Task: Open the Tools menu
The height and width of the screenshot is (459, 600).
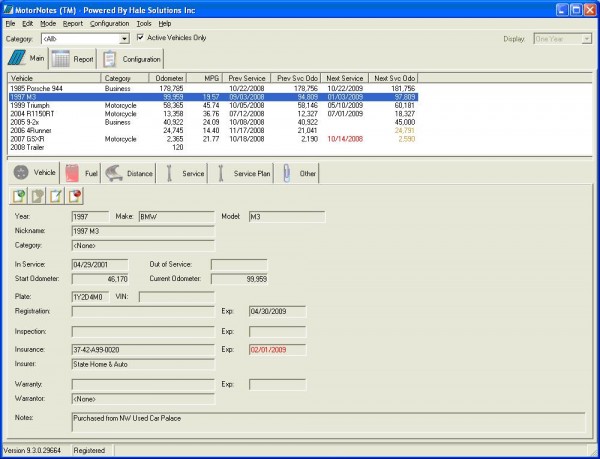Action: coord(144,22)
